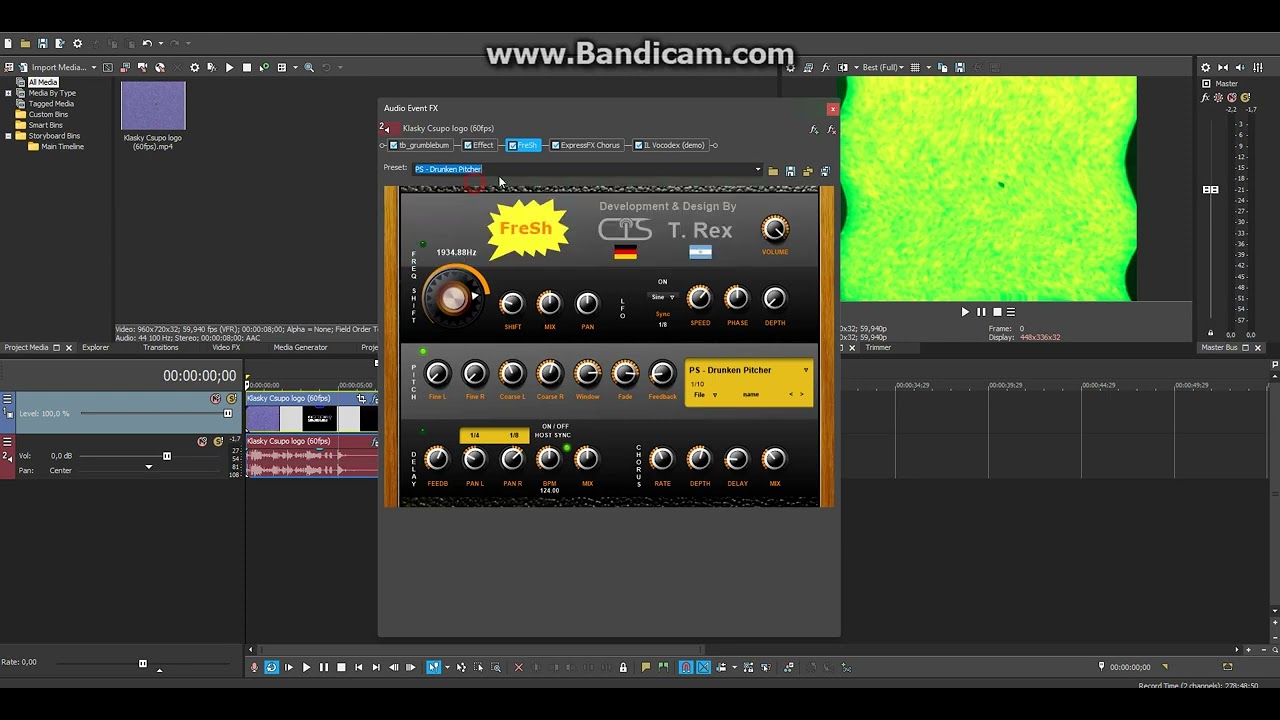The height and width of the screenshot is (720, 1280).
Task: Undo the last action
Action: pos(147,43)
